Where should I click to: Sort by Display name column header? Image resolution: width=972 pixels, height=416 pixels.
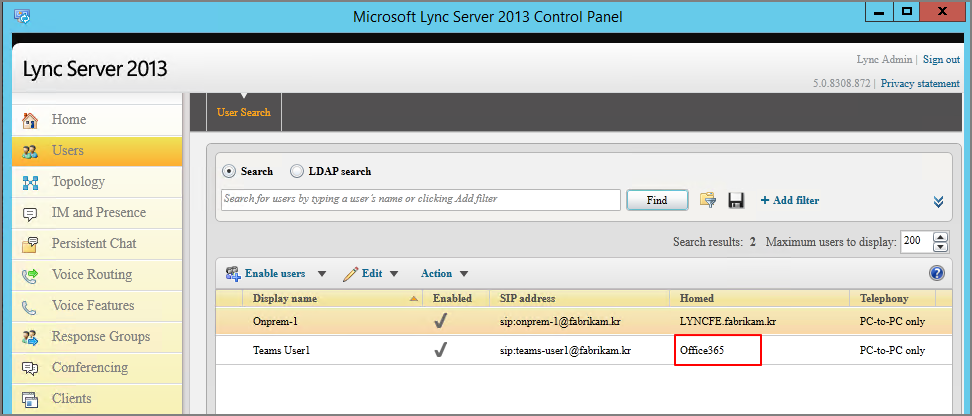[331, 298]
